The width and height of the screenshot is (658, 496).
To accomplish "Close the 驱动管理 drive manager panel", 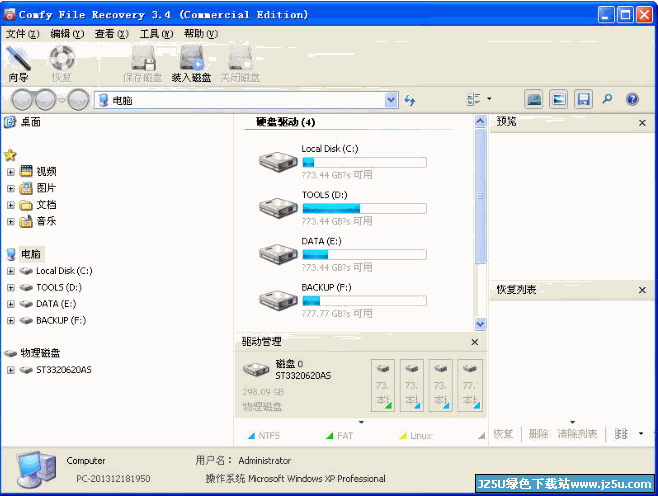I will pos(475,342).
